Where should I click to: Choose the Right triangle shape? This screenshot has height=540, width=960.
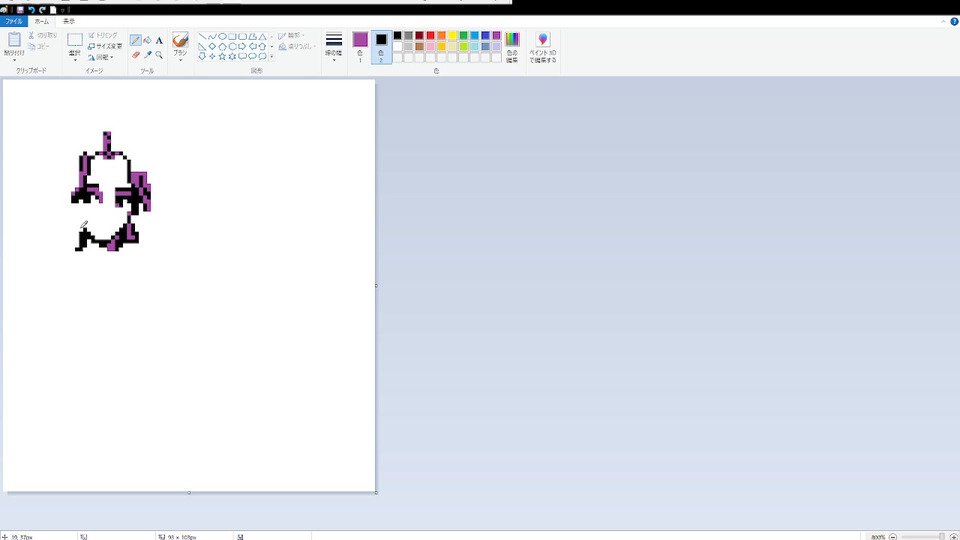202,47
